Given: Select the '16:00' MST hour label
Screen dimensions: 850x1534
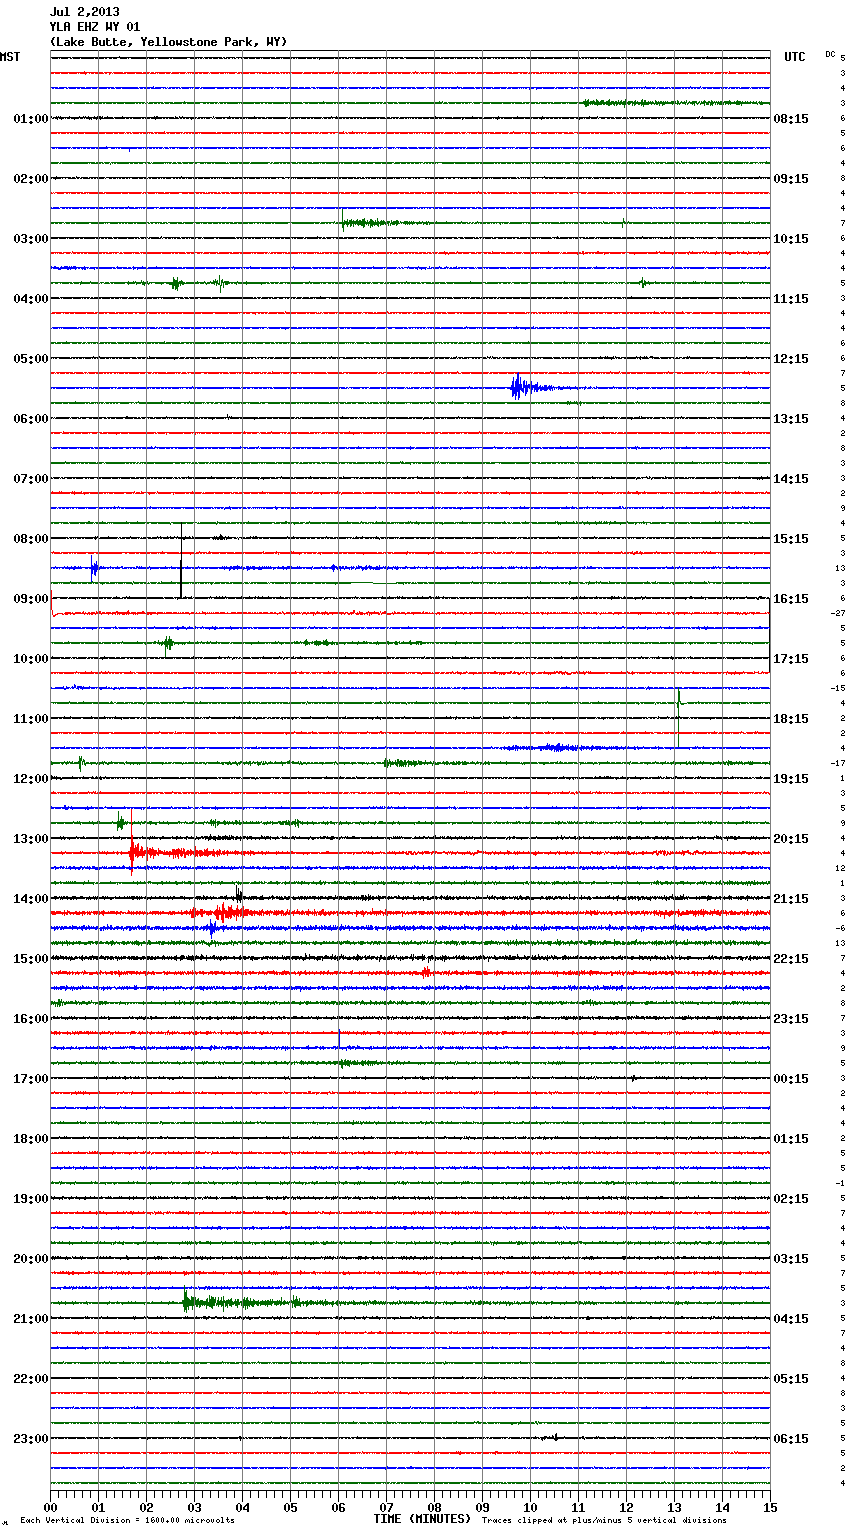Looking at the screenshot, I should point(31,1019).
